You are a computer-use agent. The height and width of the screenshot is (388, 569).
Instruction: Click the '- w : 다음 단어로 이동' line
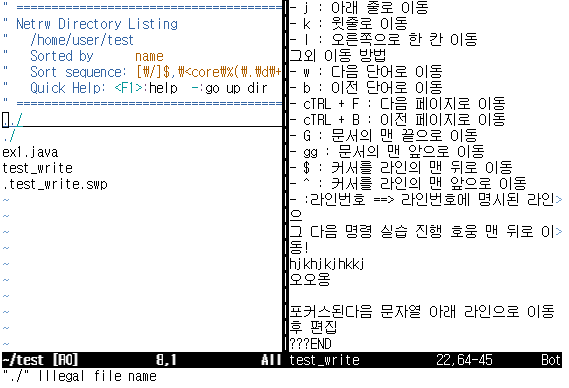(366, 72)
